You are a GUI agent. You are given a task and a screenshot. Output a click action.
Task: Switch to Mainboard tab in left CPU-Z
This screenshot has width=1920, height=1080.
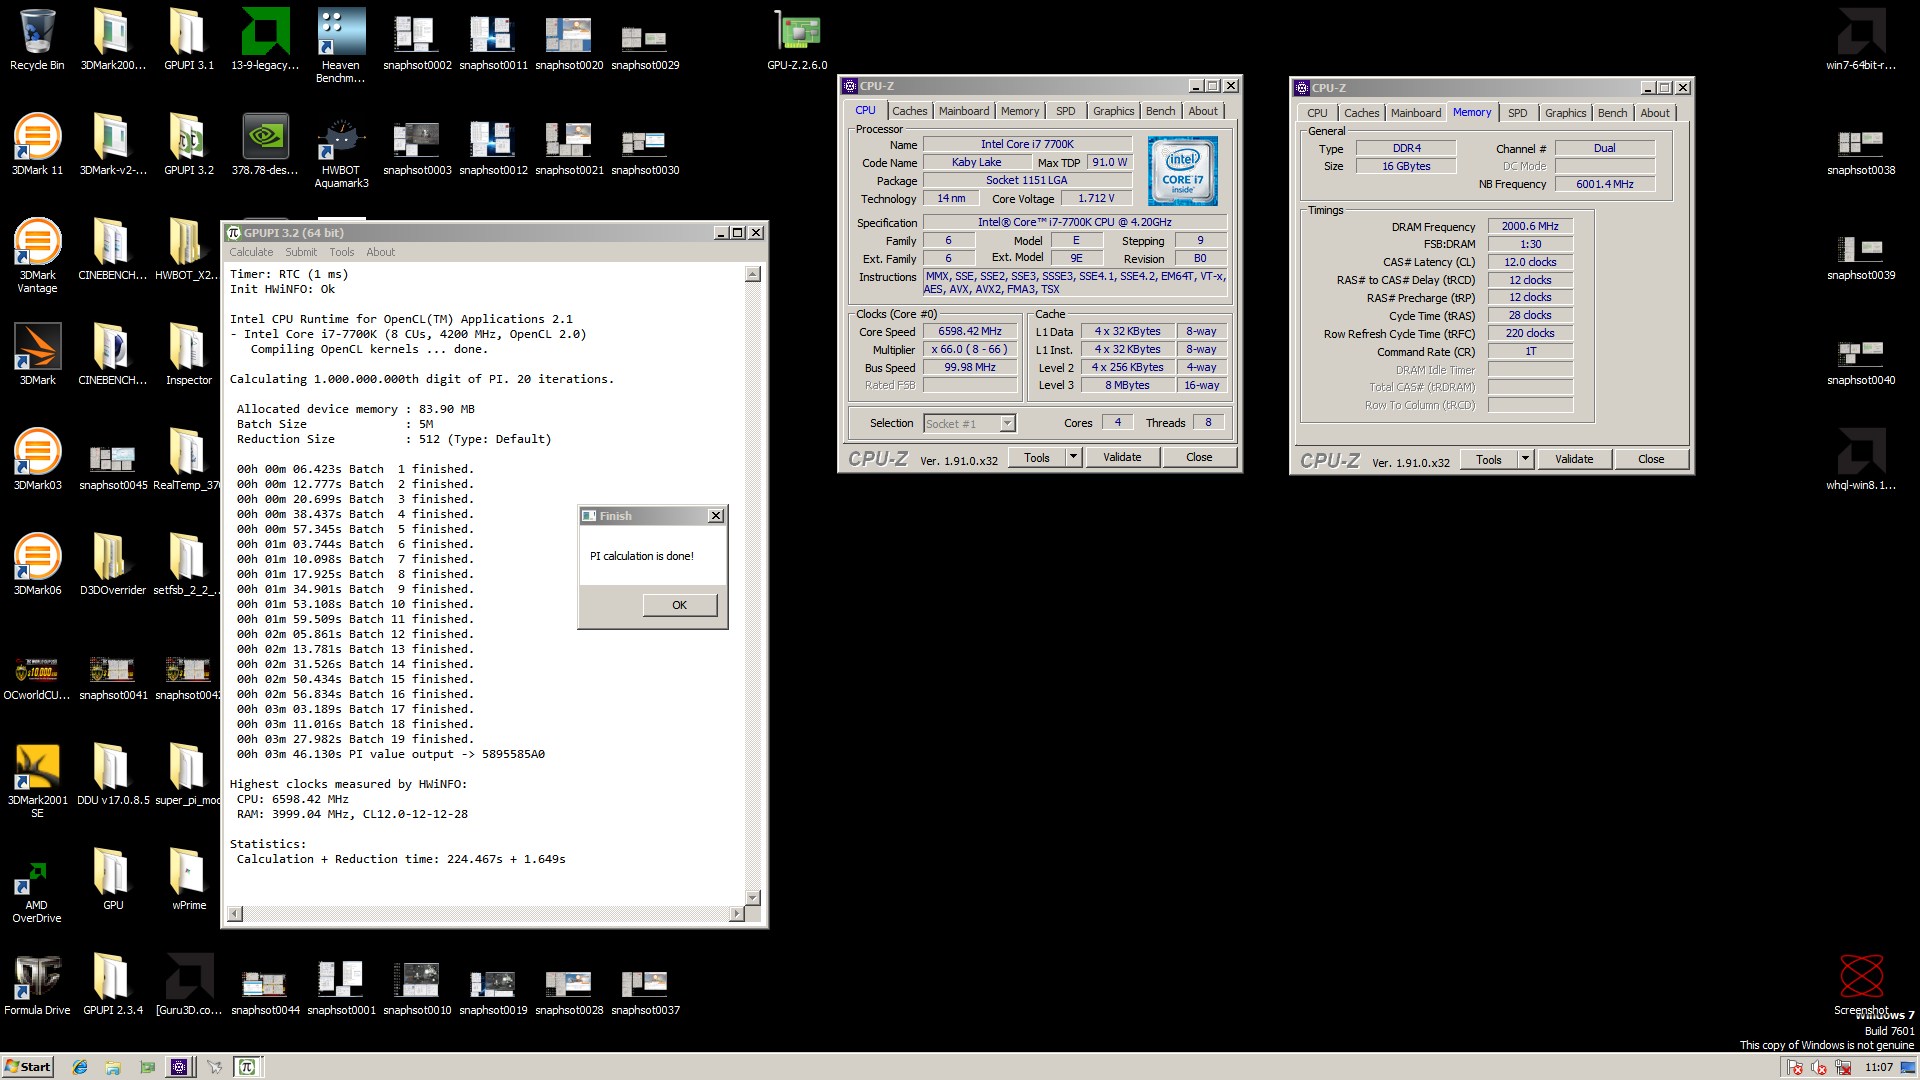(x=964, y=111)
